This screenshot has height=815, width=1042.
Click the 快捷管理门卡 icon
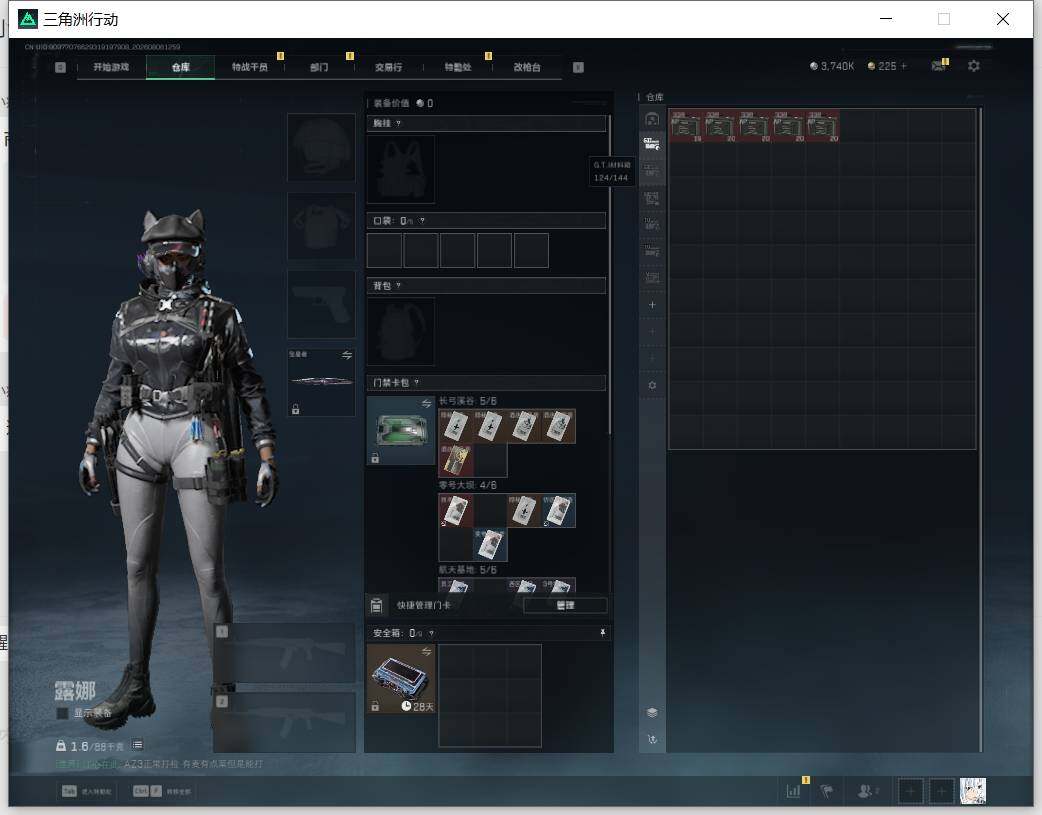tap(376, 606)
